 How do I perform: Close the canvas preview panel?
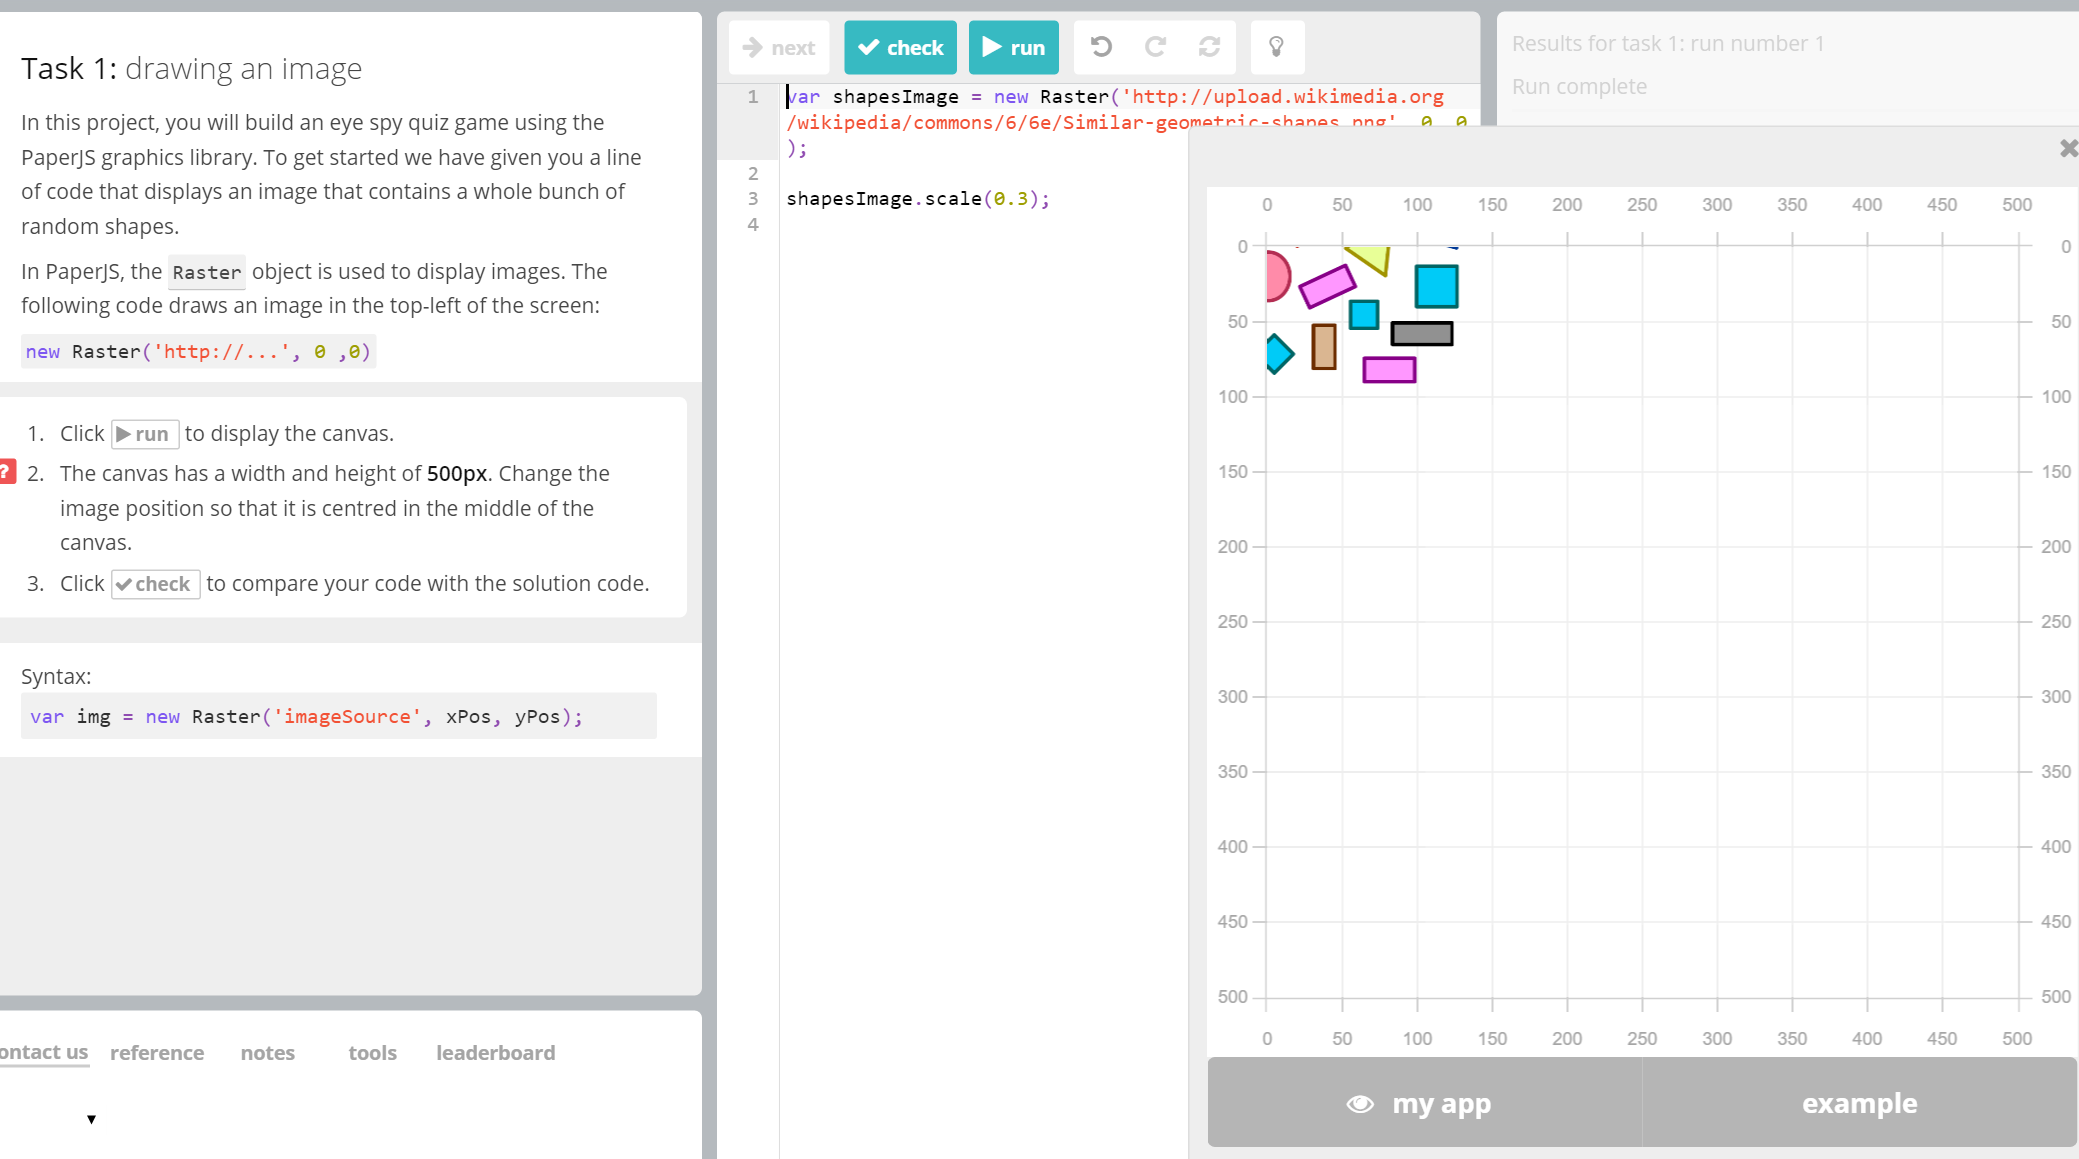tap(2068, 149)
